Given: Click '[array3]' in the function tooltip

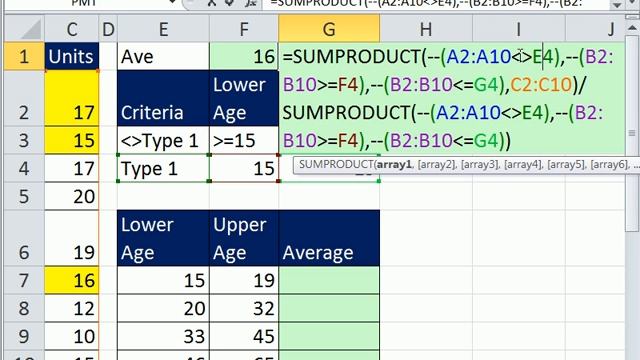Looking at the screenshot, I should (x=479, y=164).
